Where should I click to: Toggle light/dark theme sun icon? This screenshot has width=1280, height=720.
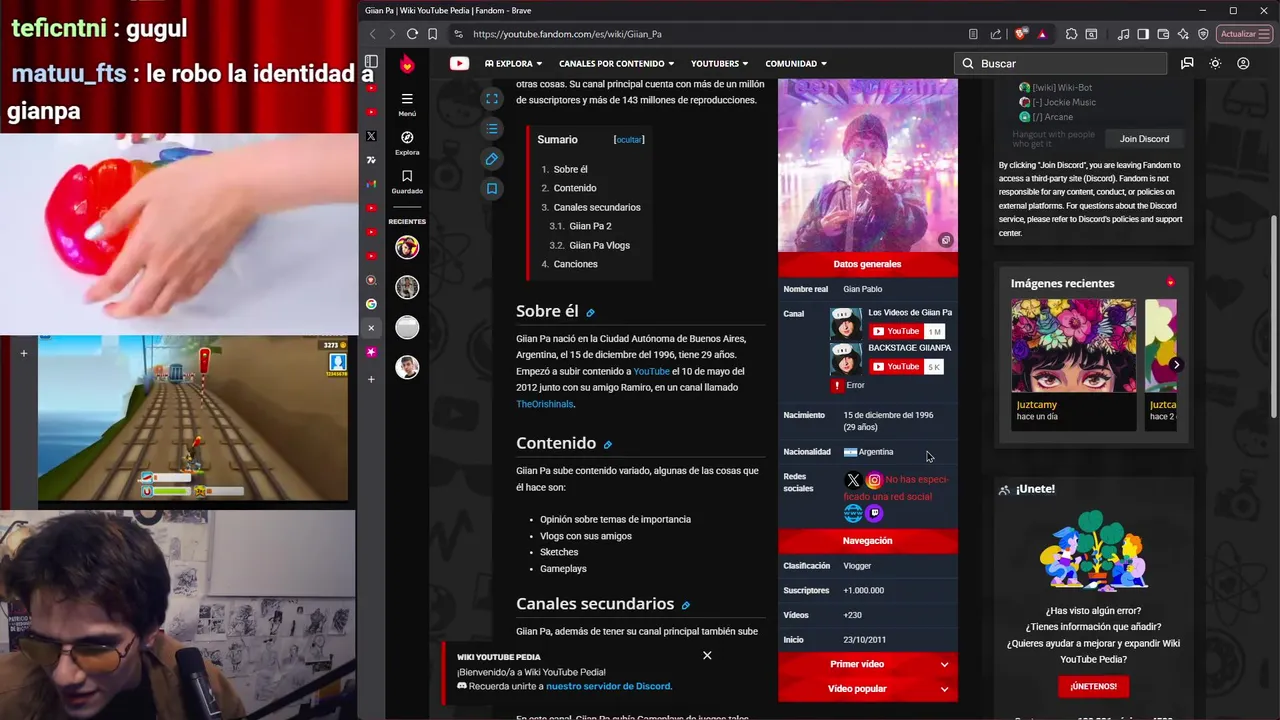click(x=1215, y=63)
